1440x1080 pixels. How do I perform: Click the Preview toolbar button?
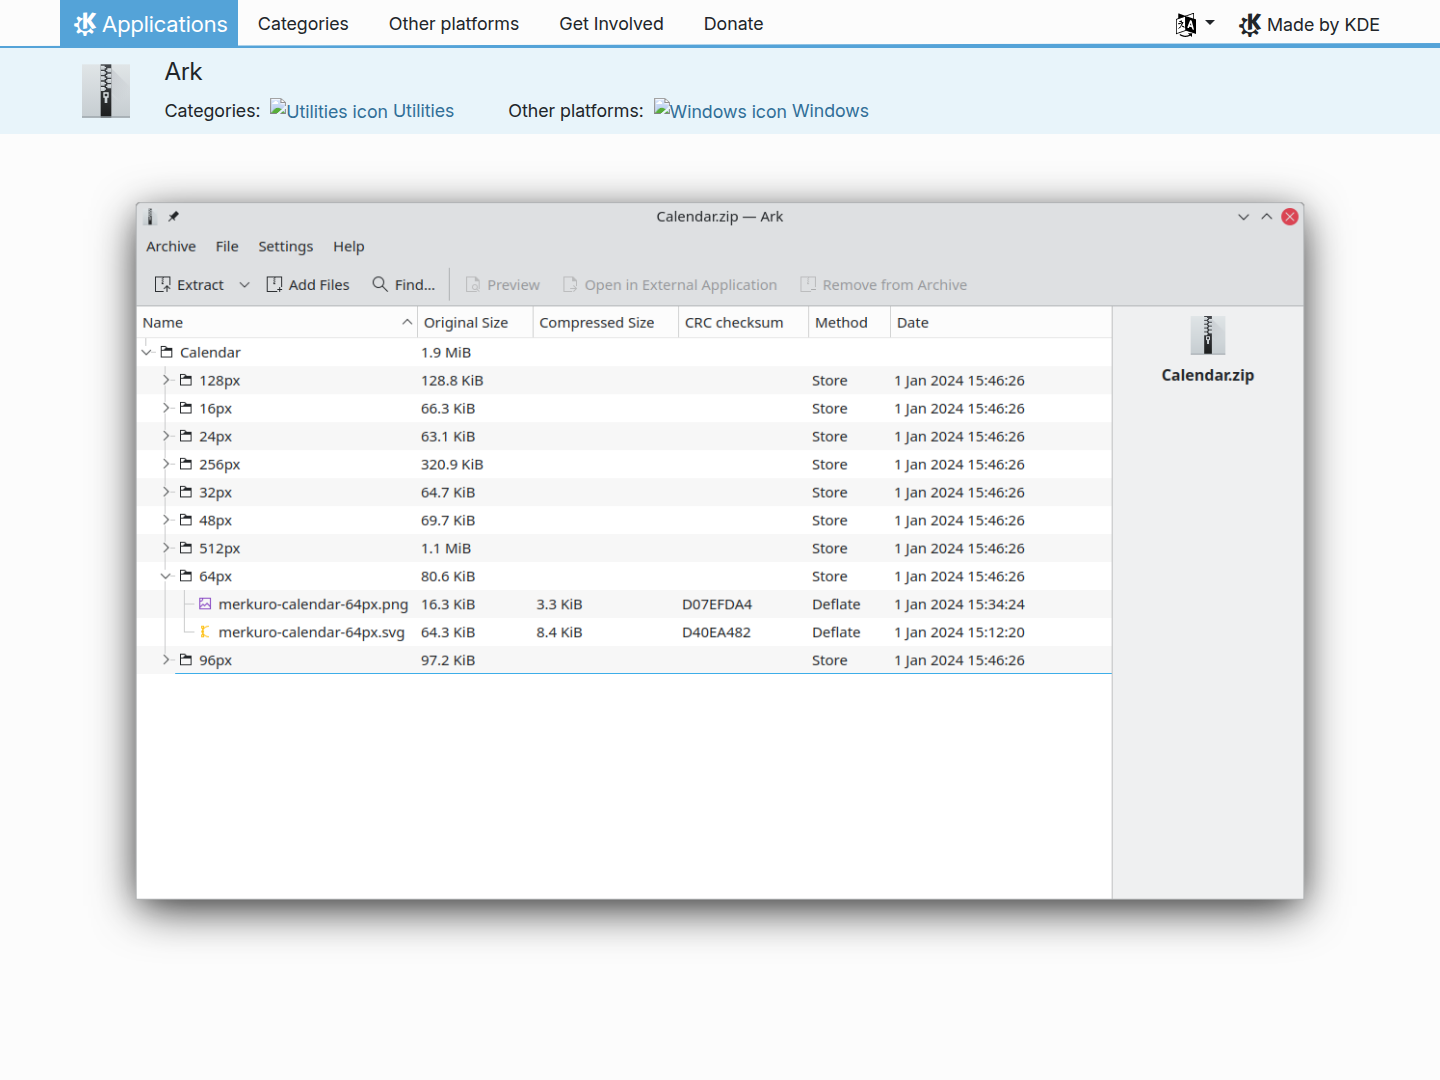pos(503,285)
